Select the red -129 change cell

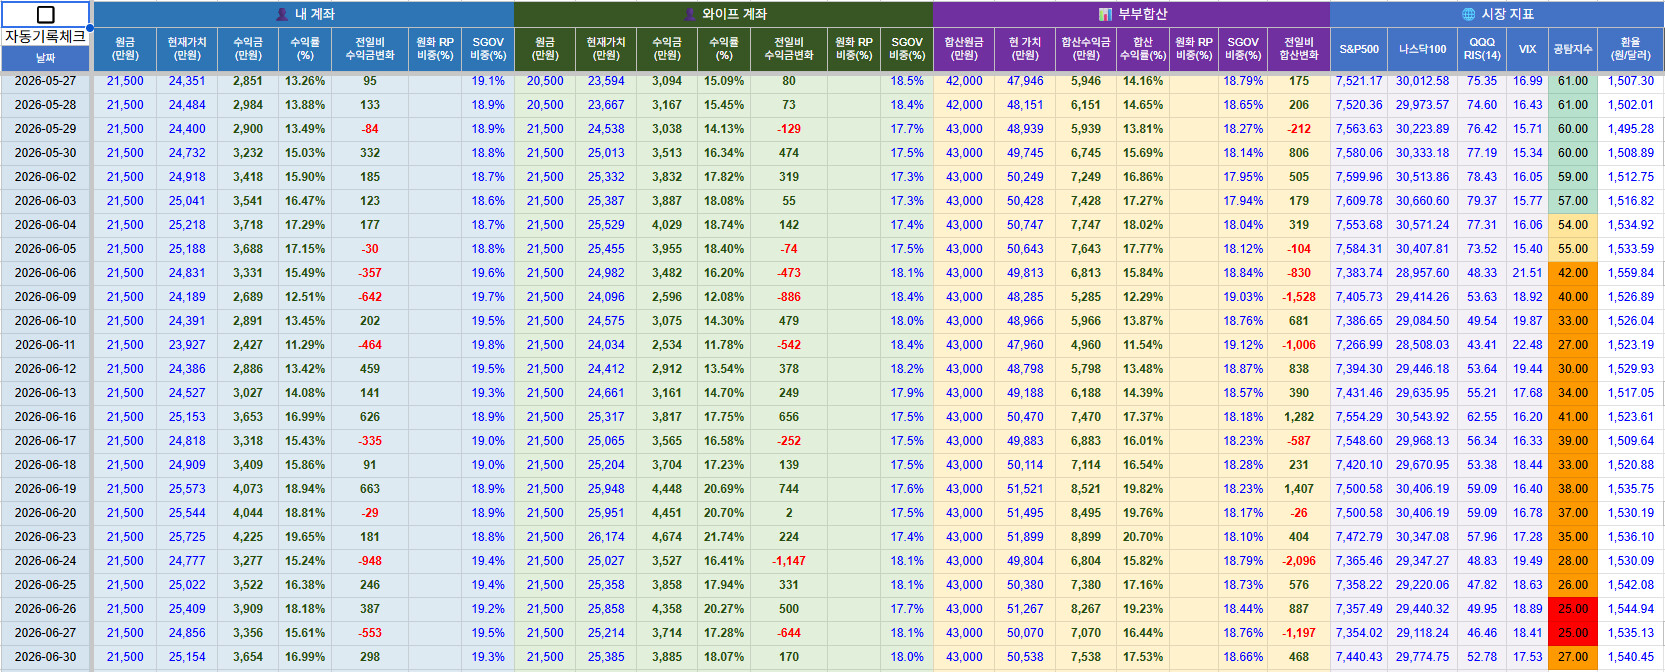(789, 129)
